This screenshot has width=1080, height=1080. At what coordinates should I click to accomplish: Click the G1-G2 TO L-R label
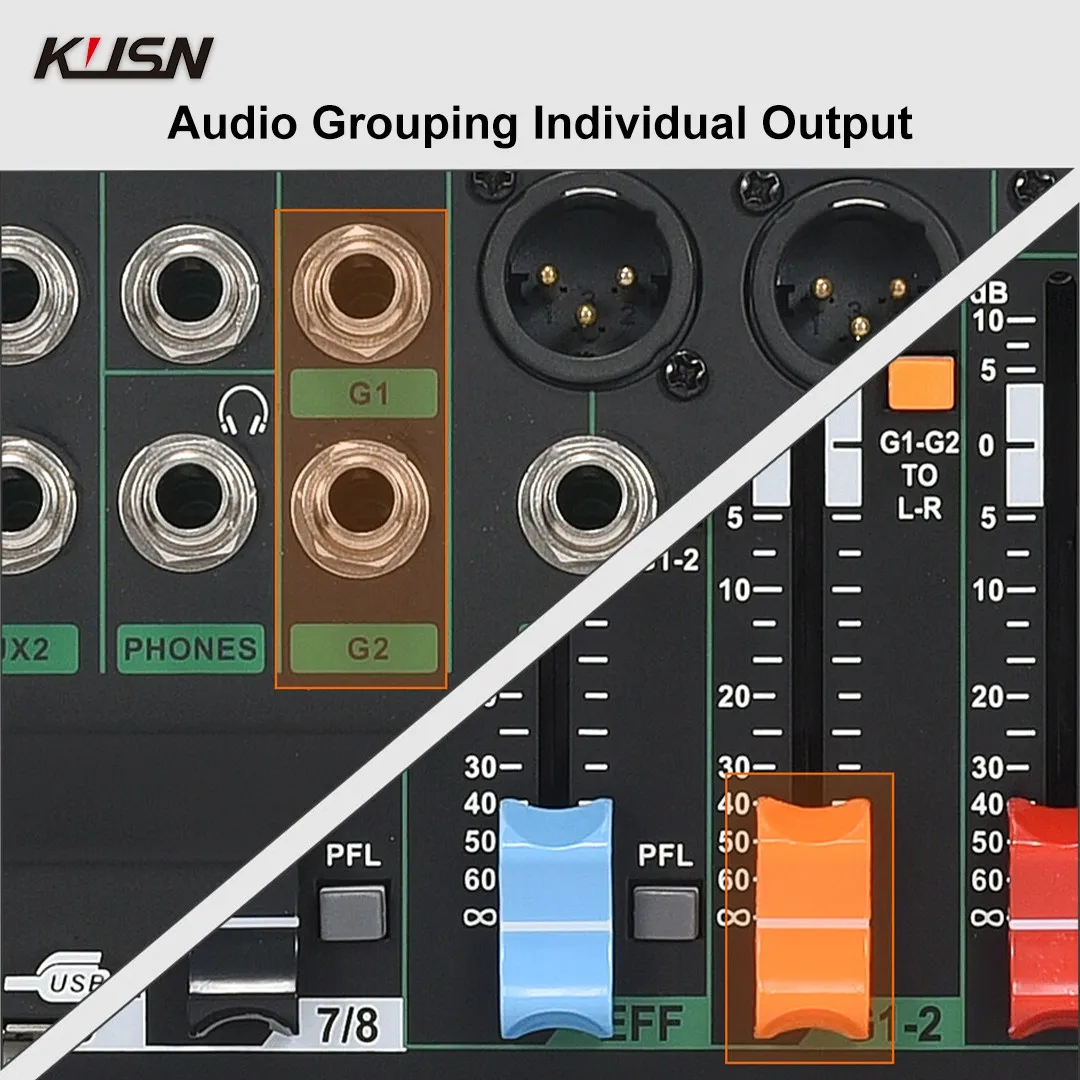tap(919, 476)
